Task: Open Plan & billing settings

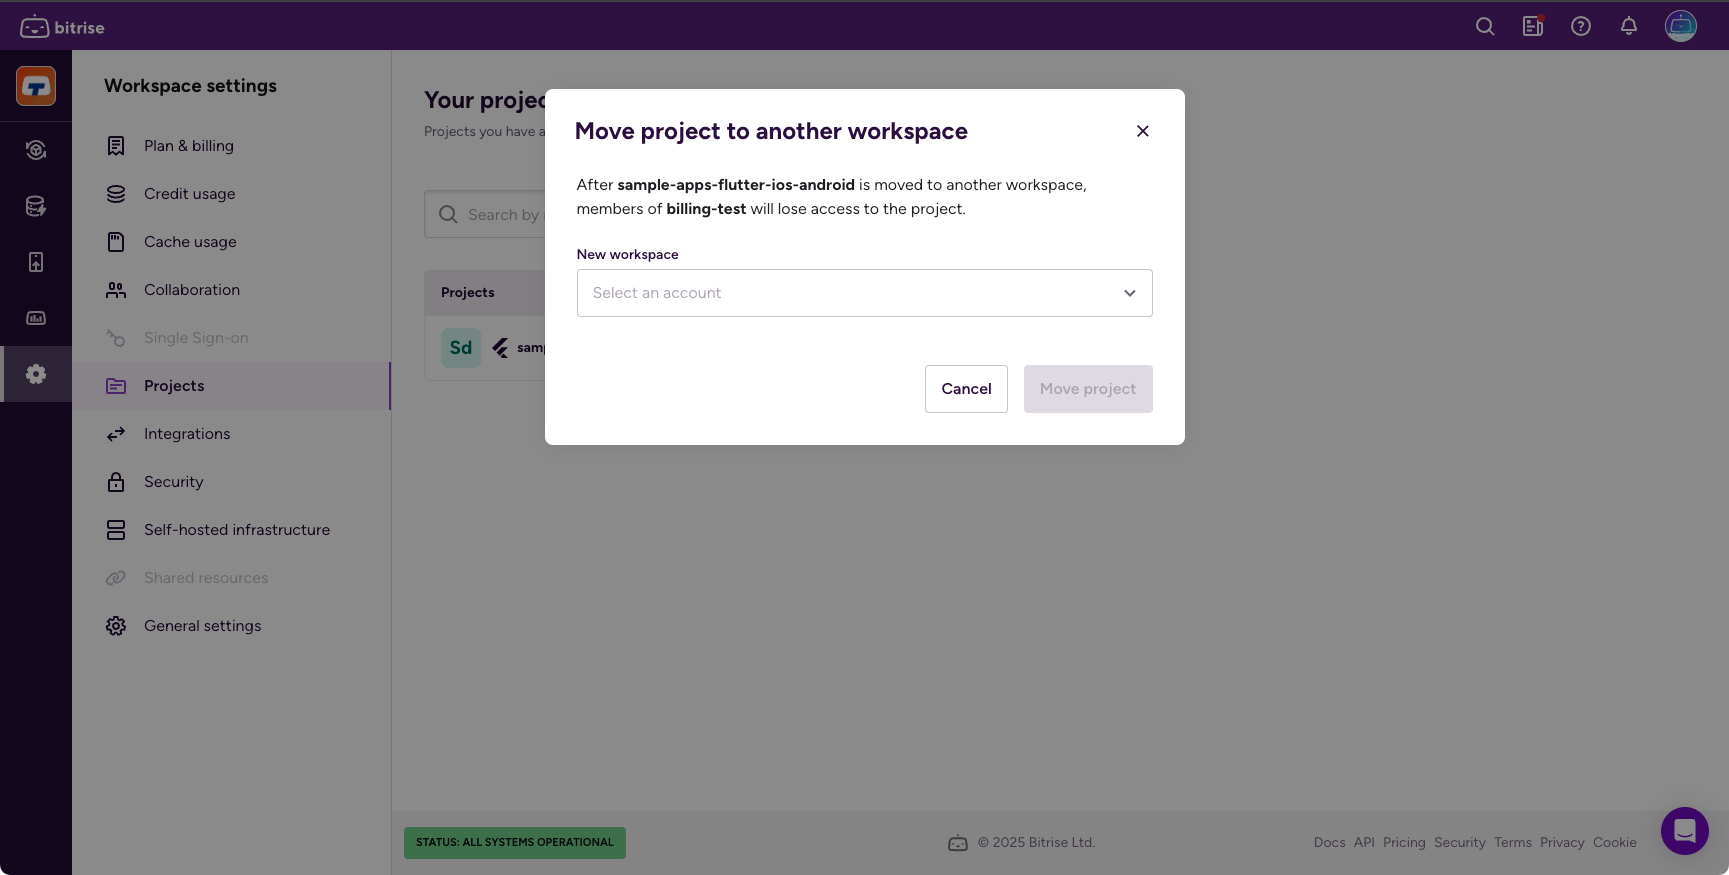Action: [x=188, y=146]
